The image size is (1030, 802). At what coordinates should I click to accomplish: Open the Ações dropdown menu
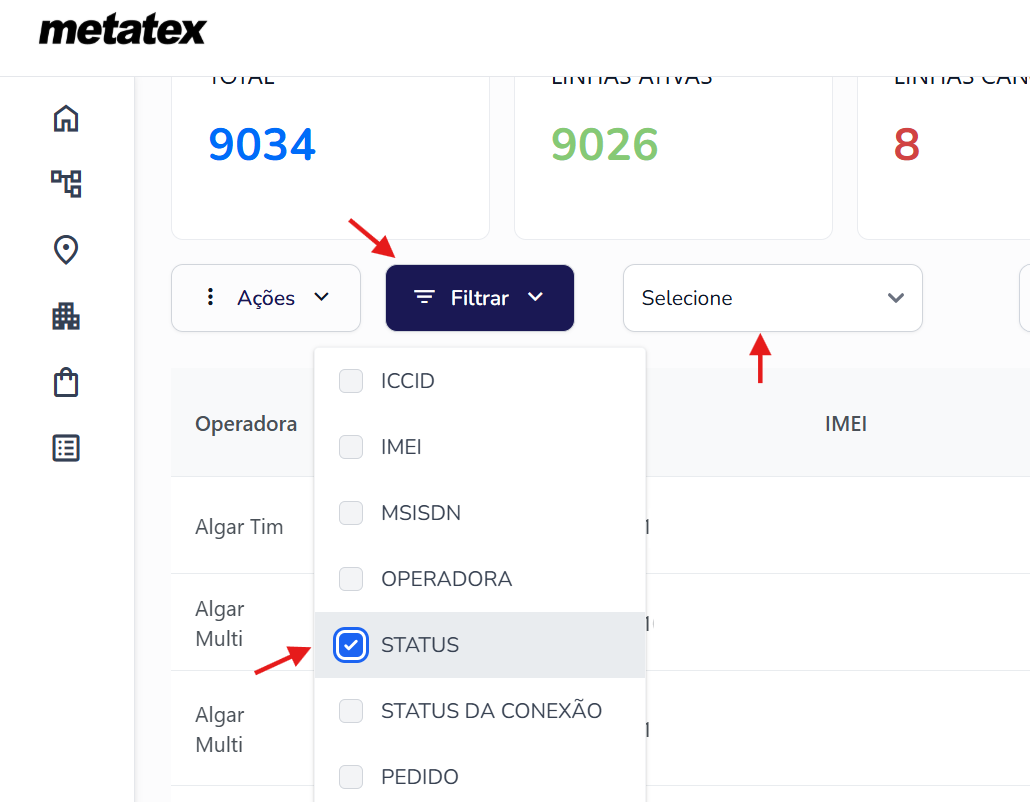point(266,298)
